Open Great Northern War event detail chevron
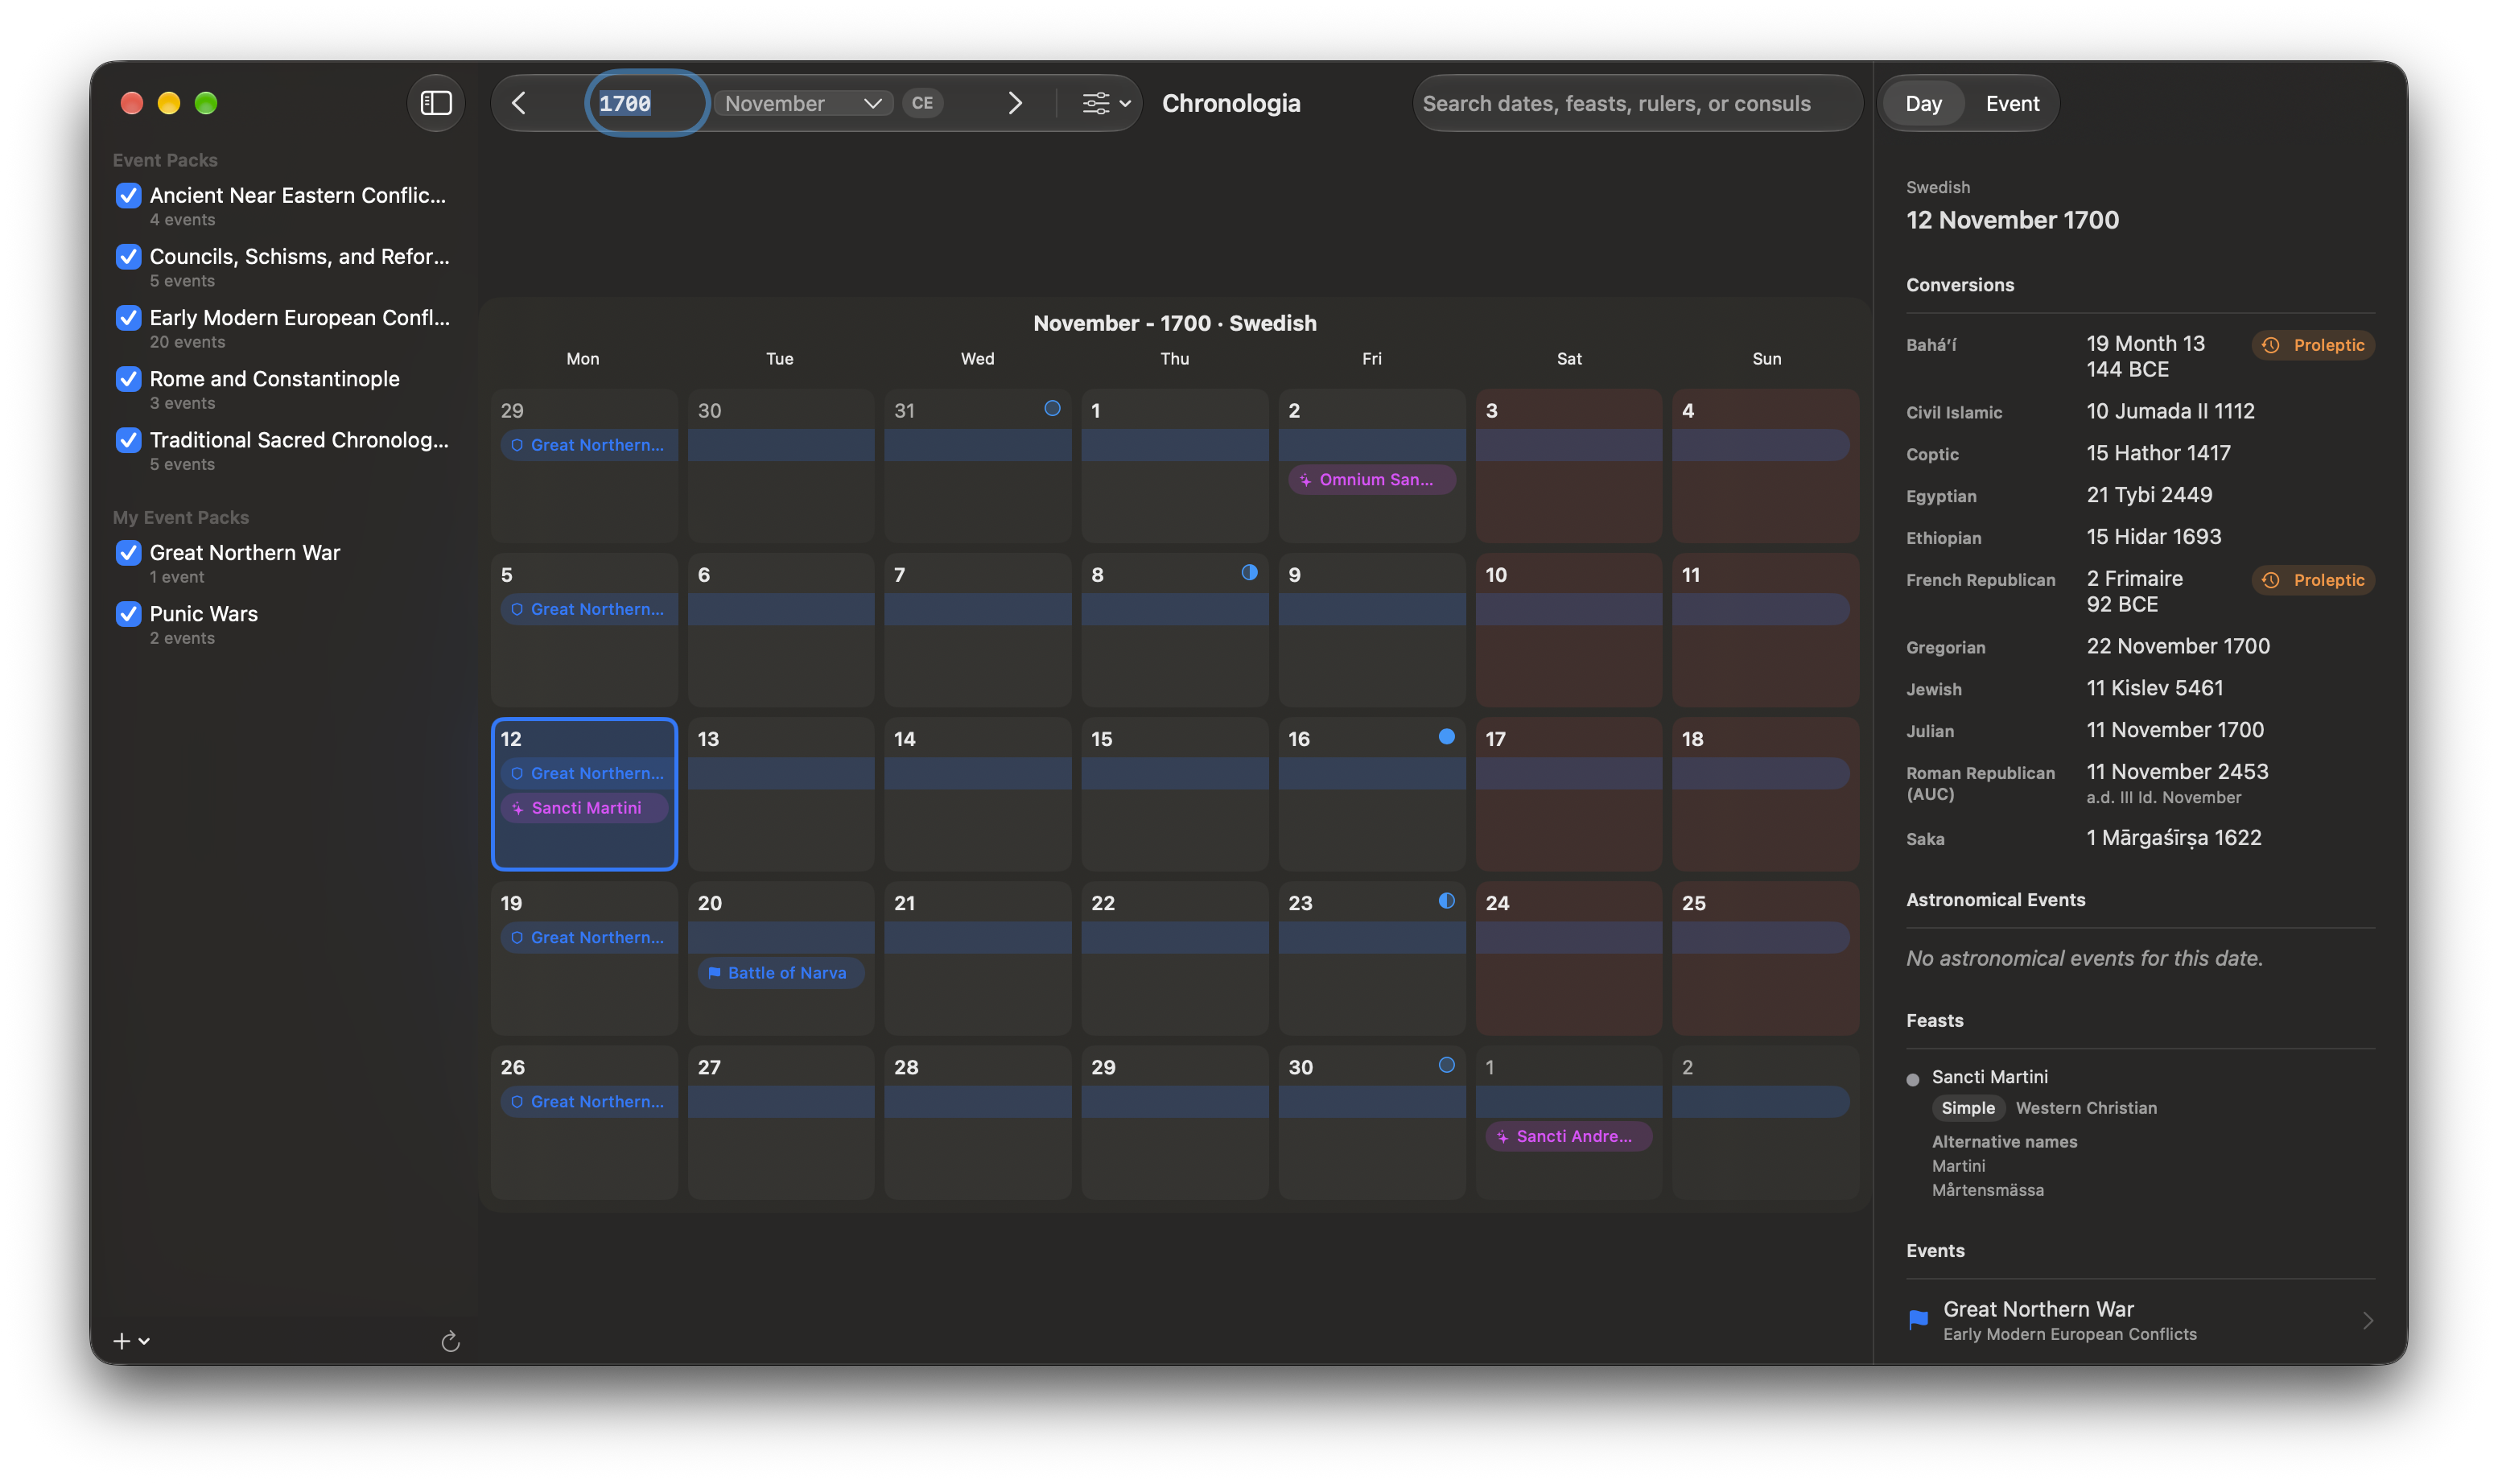 [x=2367, y=1321]
